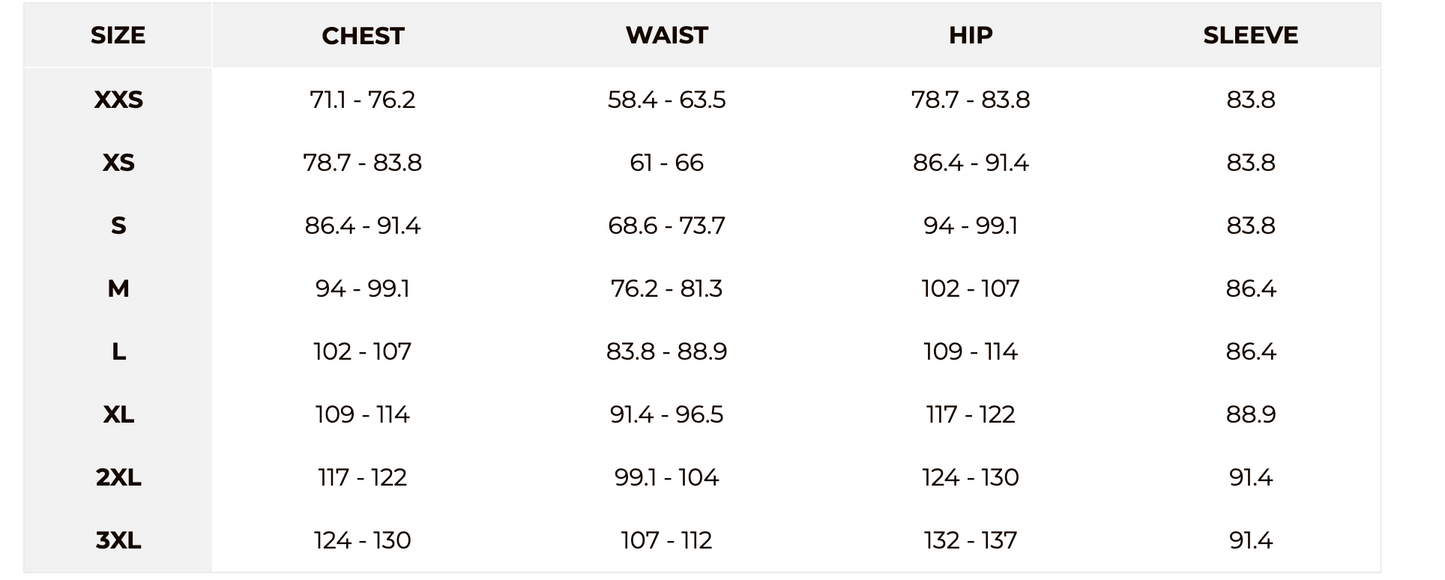Select the XS size row label
The height and width of the screenshot is (580, 1445).
click(x=118, y=163)
